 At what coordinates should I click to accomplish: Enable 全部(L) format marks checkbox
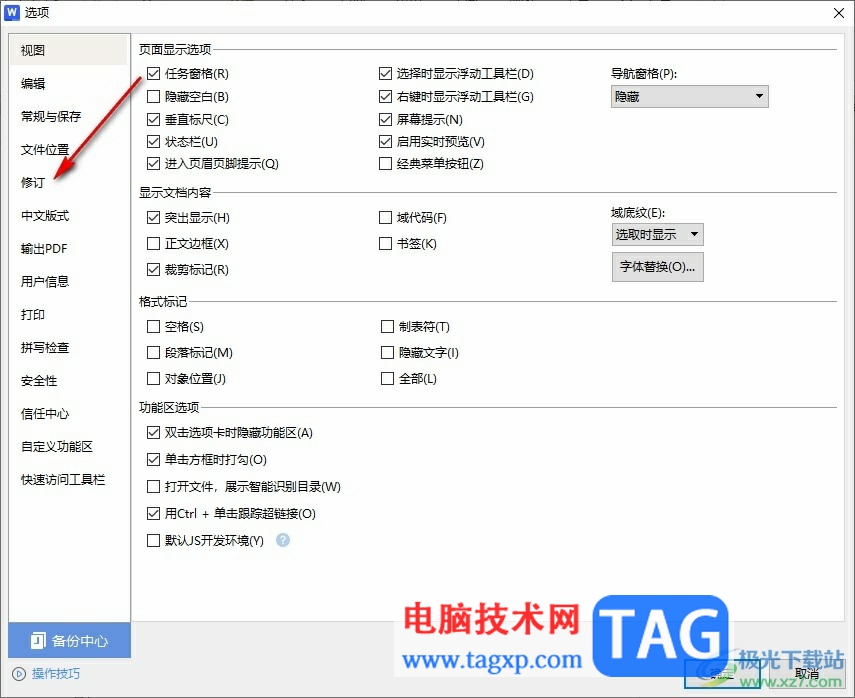pyautogui.click(x=387, y=378)
